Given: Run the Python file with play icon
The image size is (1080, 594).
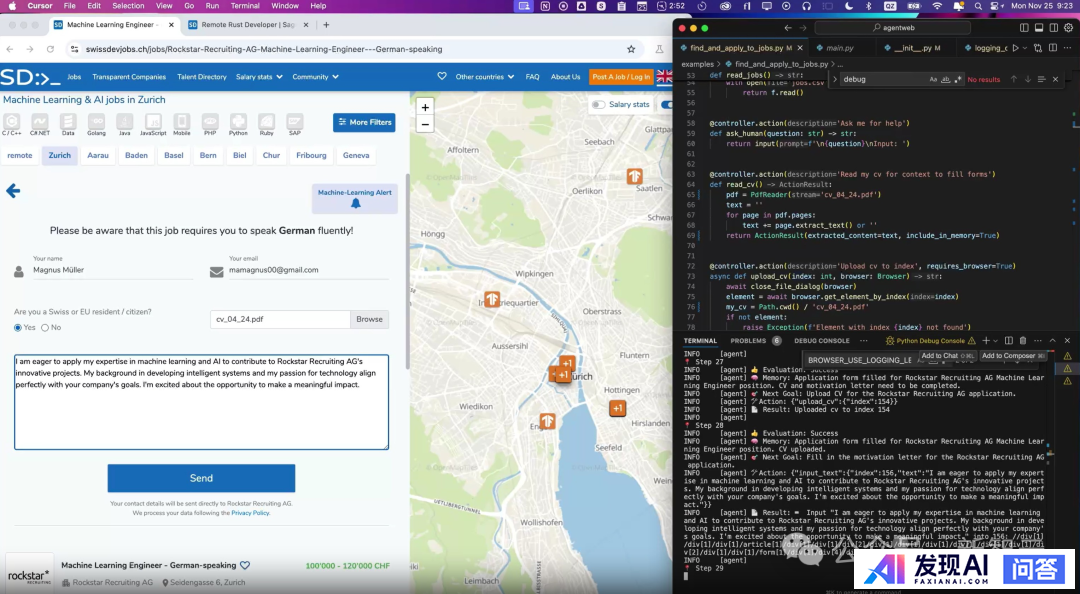Looking at the screenshot, I should (1016, 48).
